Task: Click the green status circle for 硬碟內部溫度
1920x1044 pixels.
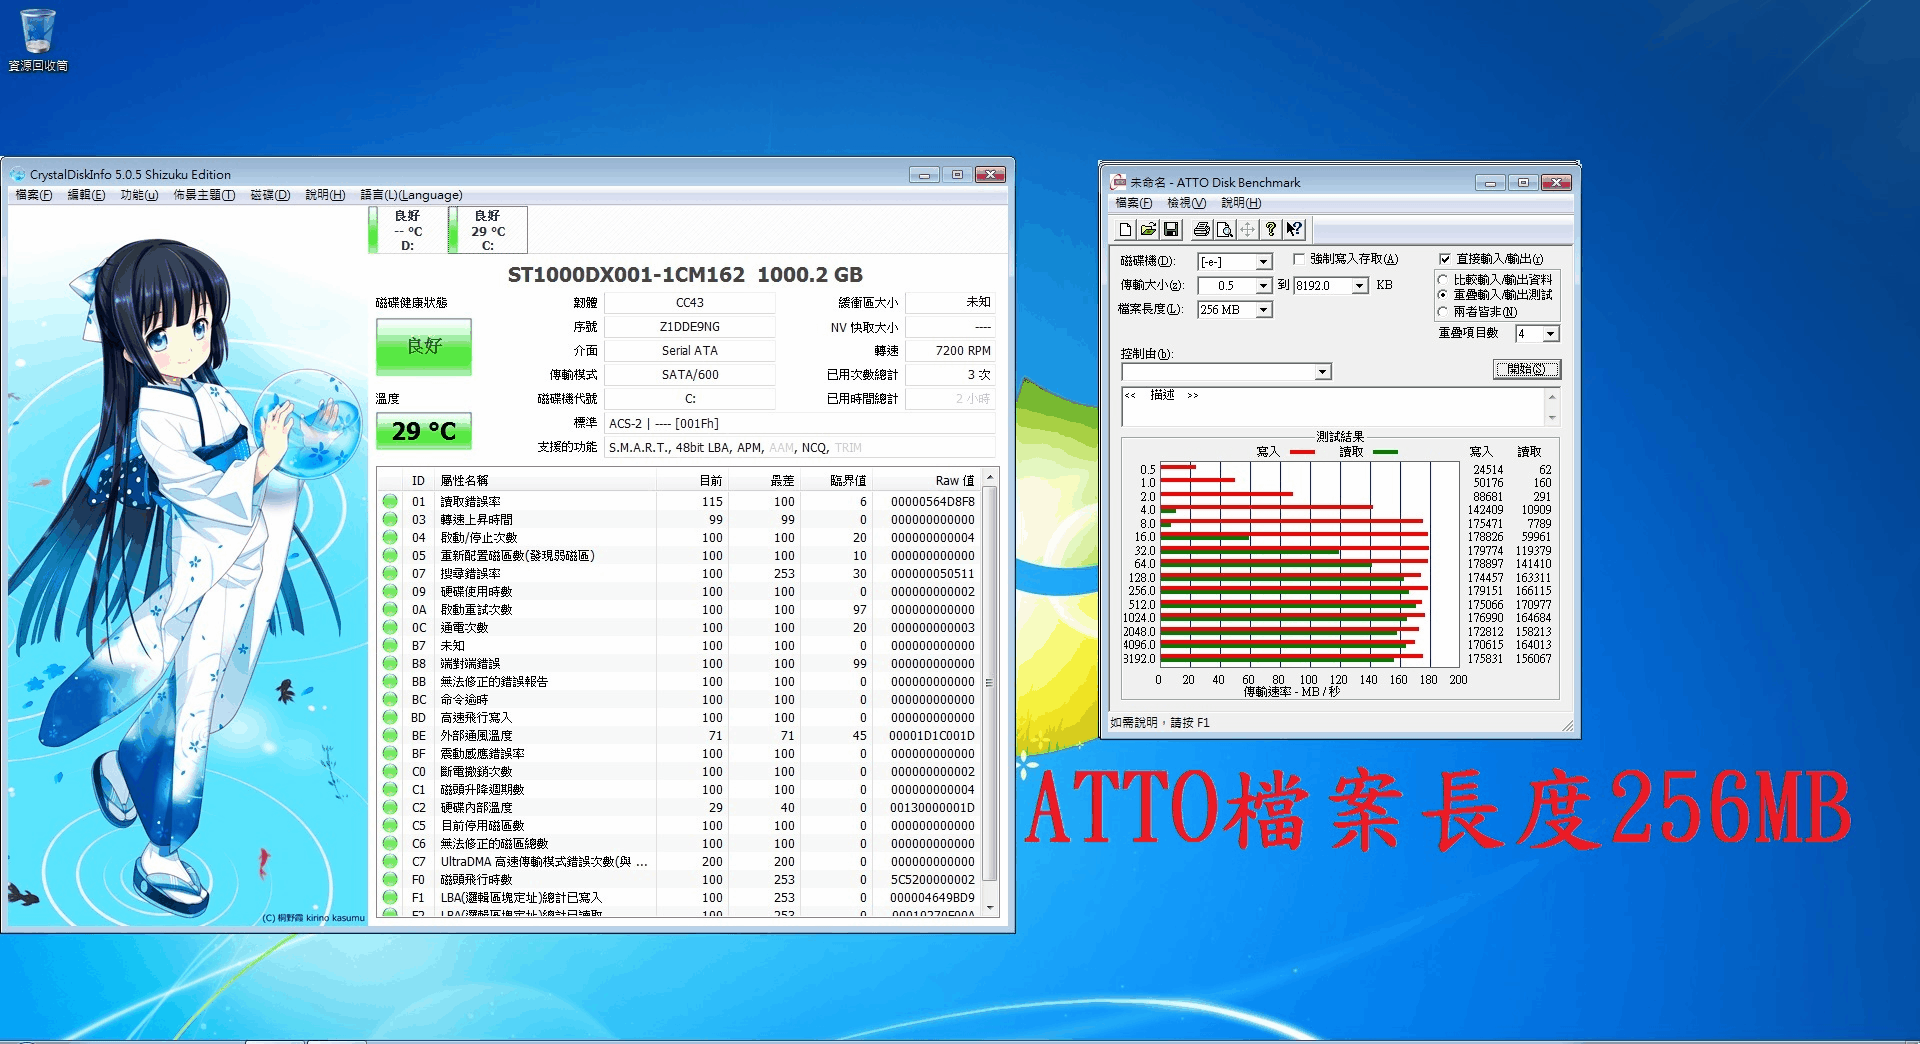Action: click(x=390, y=807)
